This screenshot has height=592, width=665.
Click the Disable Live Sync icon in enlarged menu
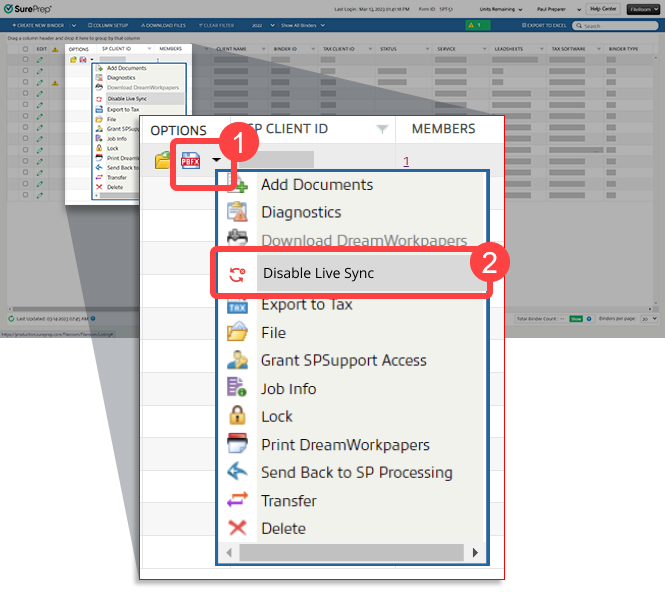(237, 274)
